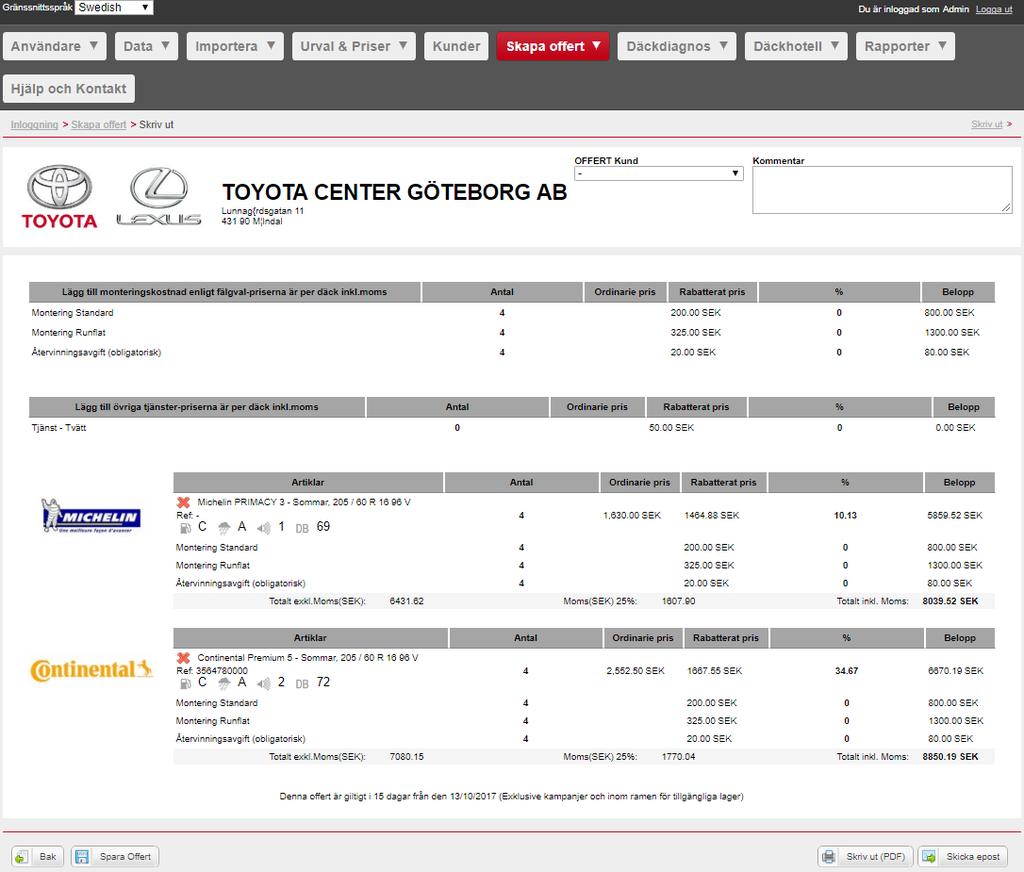Expand the Importera menu
Viewport: 1024px width, 872px height.
(x=235, y=46)
